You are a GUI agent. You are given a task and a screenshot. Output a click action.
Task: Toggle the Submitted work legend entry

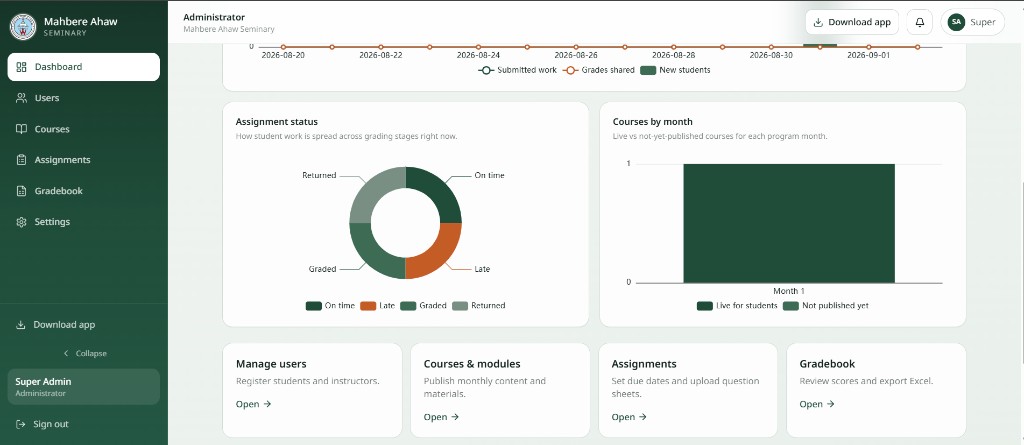tap(518, 70)
